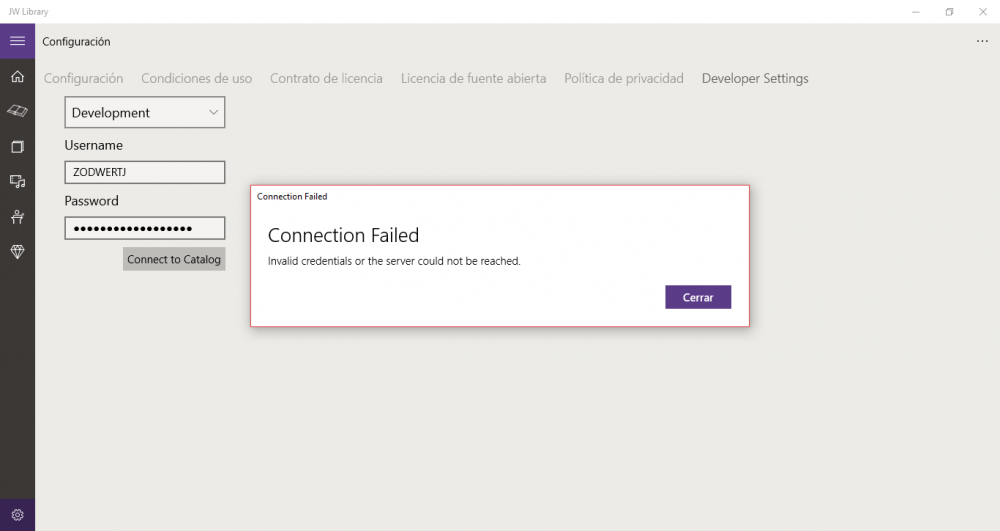Open the Política de privacidad tab

624,78
